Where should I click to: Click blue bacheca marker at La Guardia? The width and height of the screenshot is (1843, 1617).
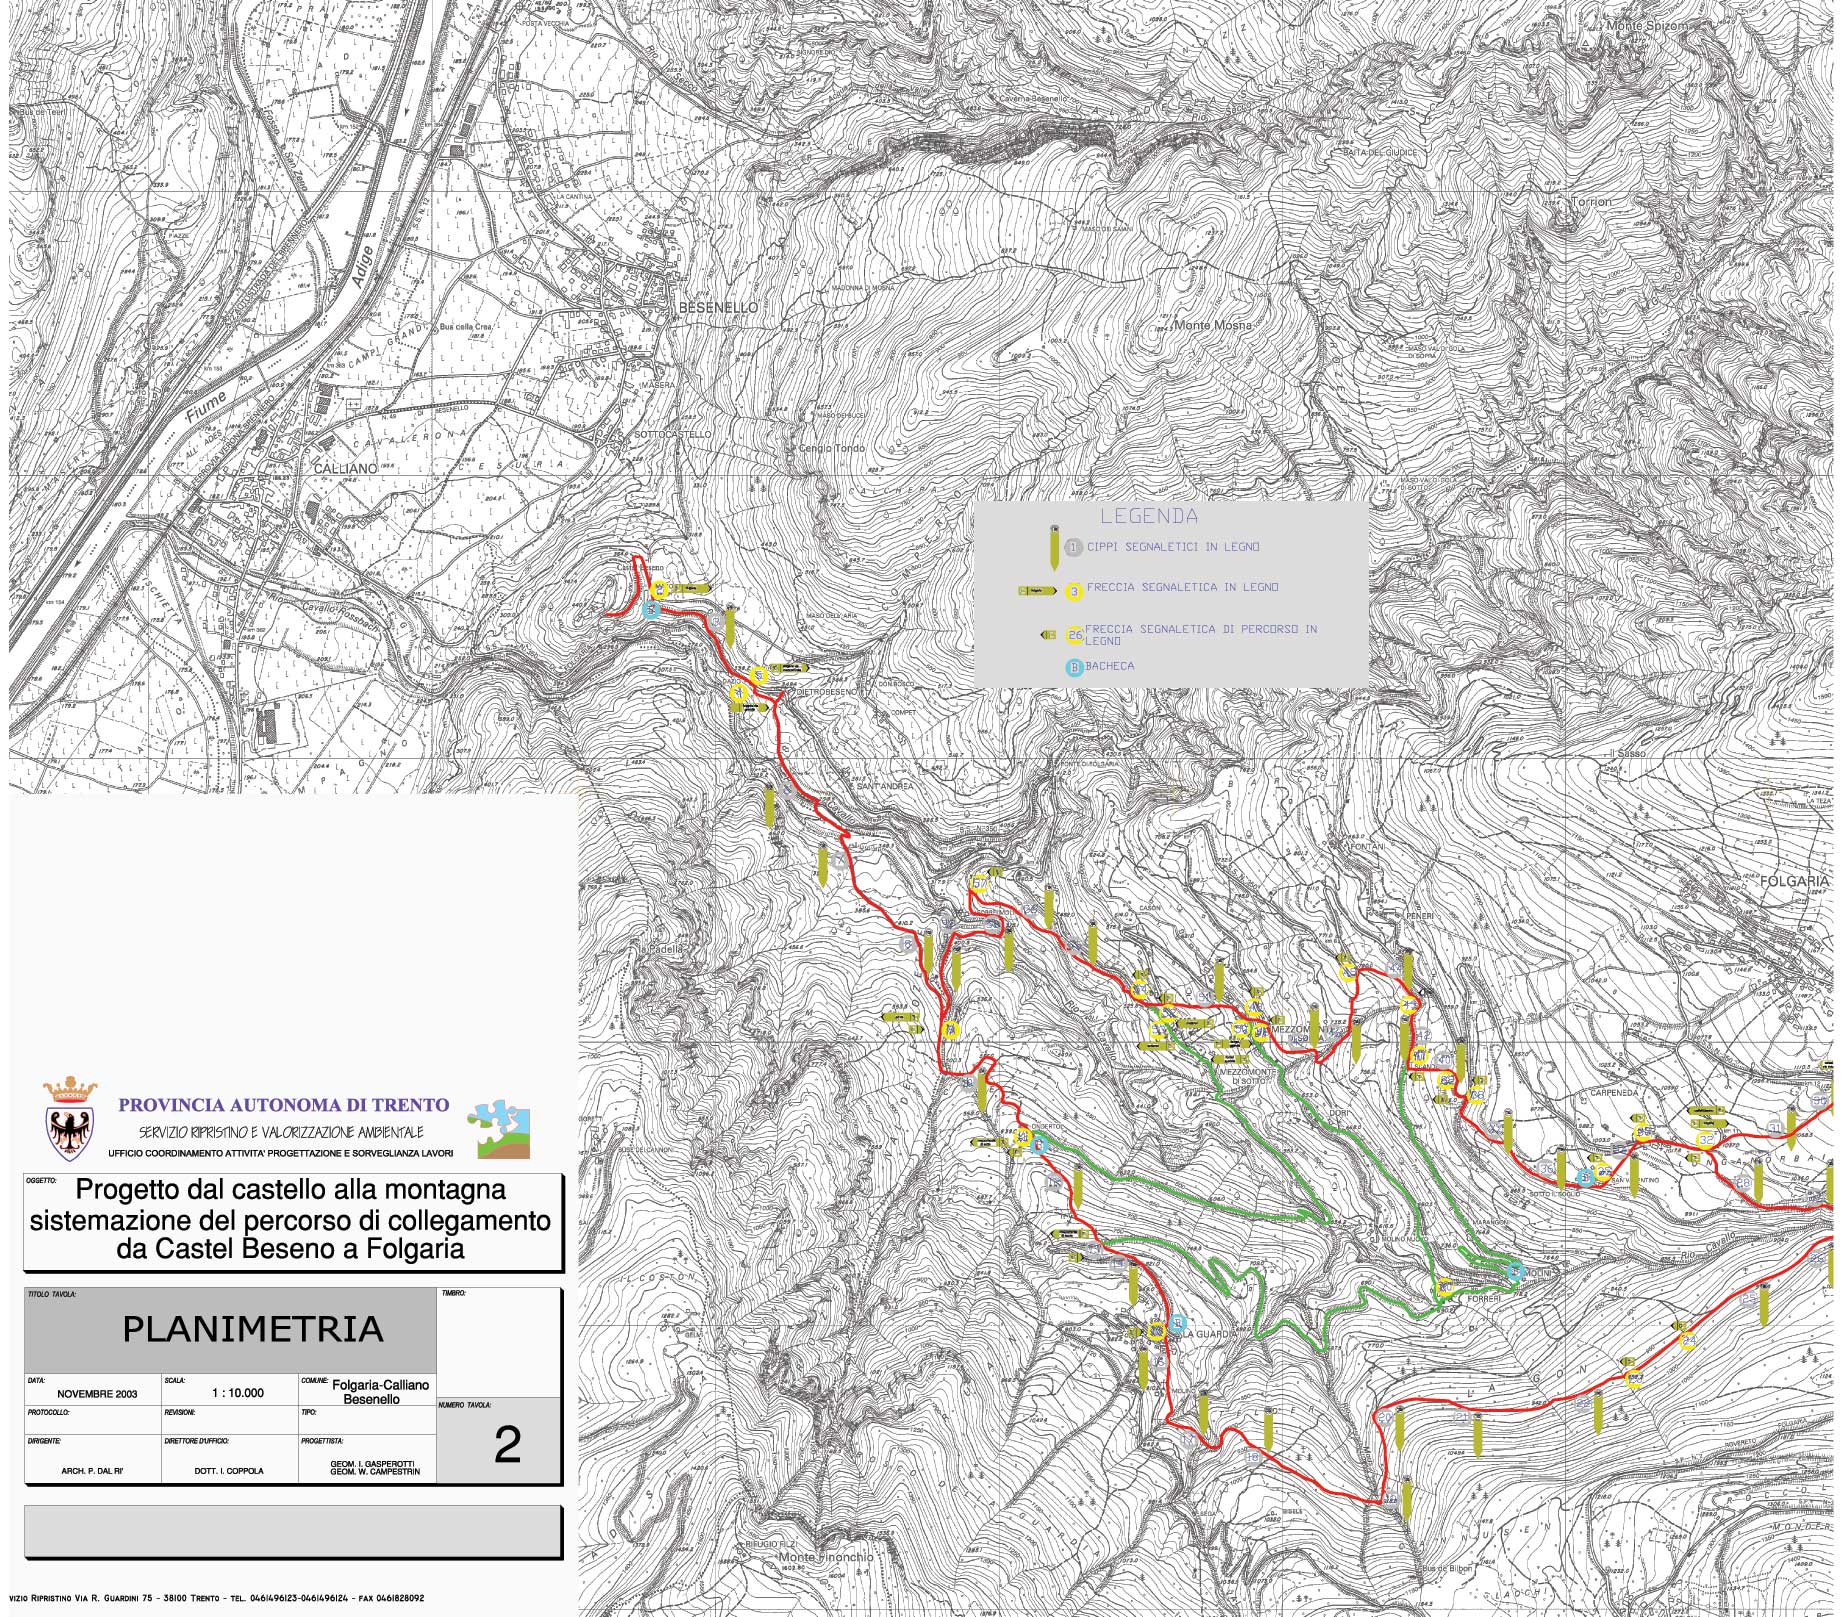pos(1178,1323)
